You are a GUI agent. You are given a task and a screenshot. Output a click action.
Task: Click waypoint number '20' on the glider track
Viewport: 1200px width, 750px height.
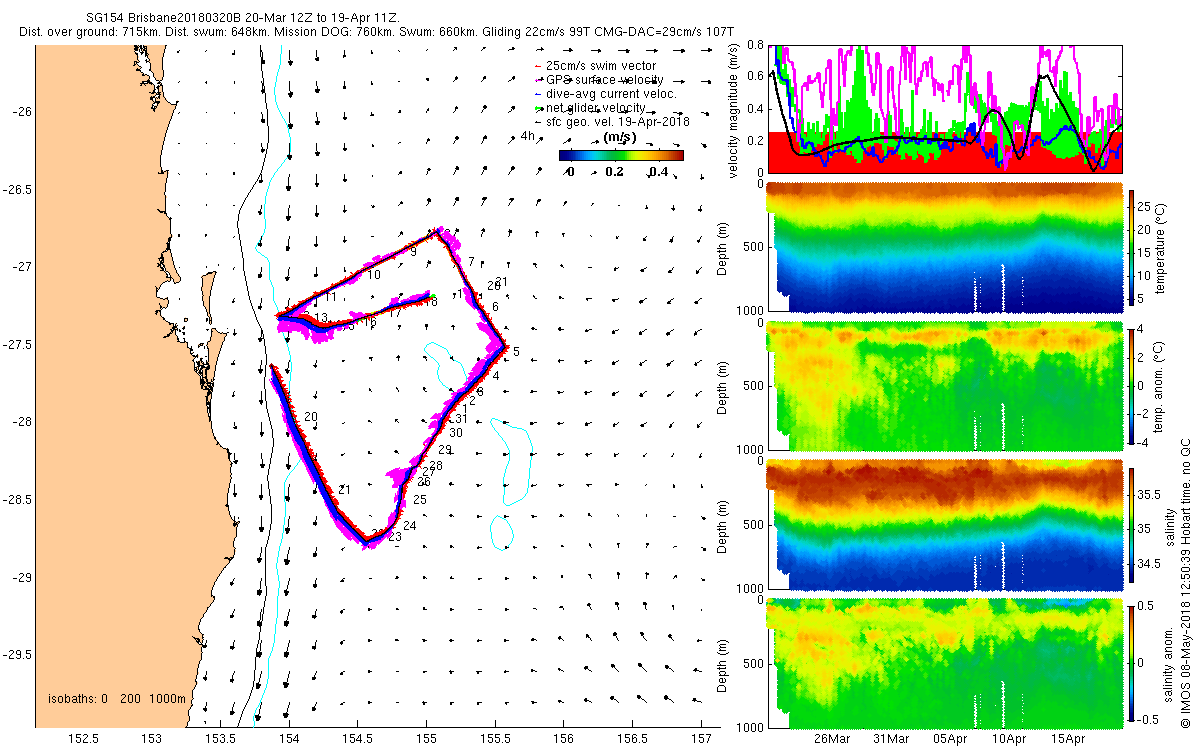[x=311, y=416]
